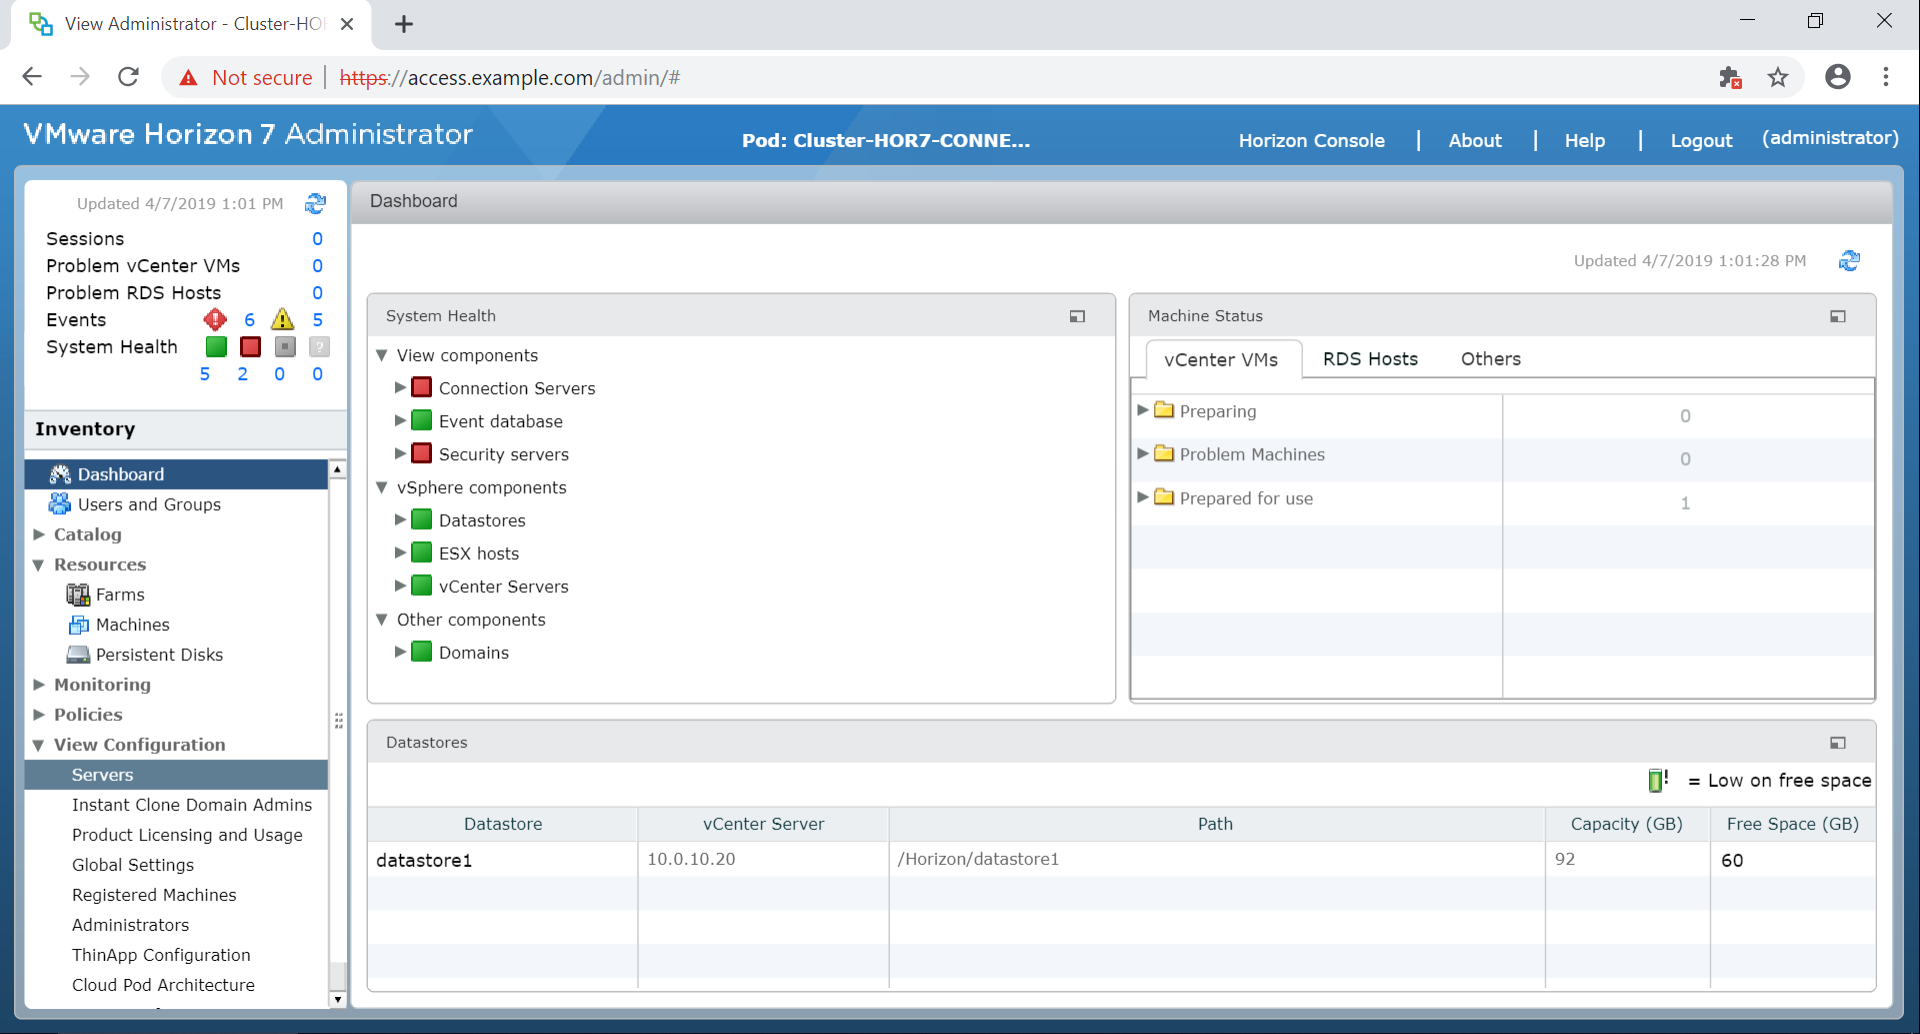The width and height of the screenshot is (1920, 1034).
Task: Bookmark this page with the star icon
Action: [1778, 78]
